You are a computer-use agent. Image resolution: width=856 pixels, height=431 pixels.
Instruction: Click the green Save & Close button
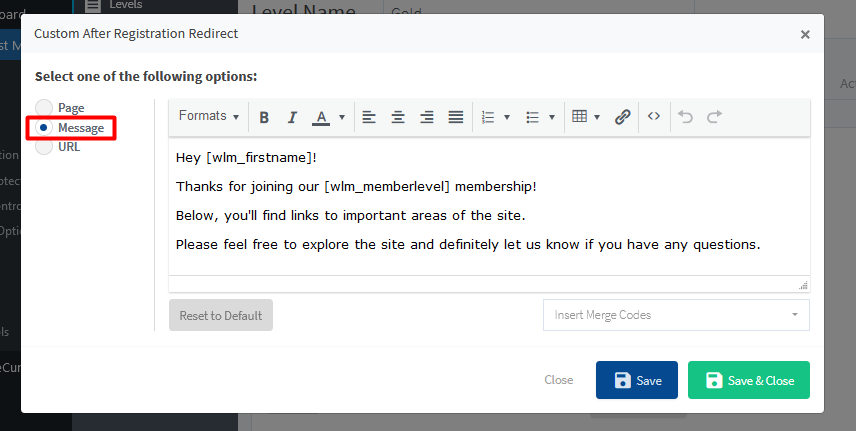pos(748,380)
